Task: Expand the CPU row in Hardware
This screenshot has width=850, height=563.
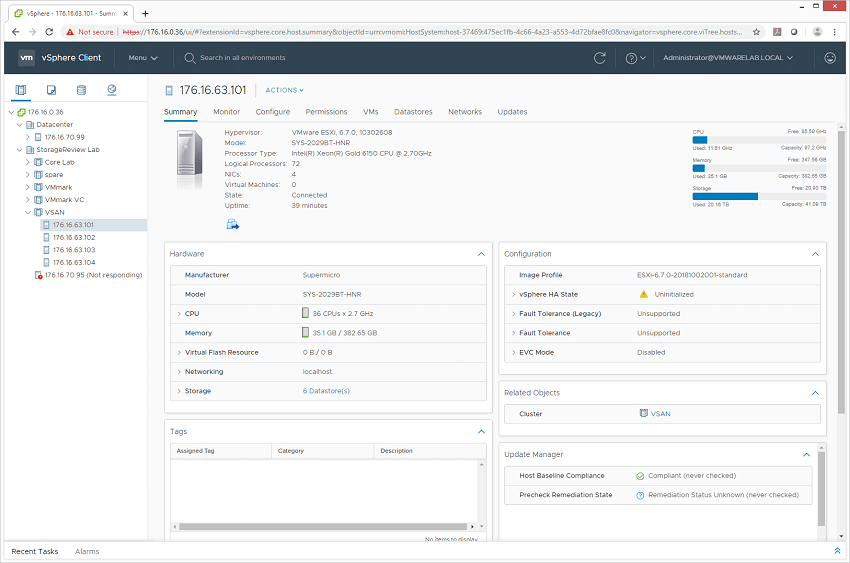Action: click(x=179, y=314)
